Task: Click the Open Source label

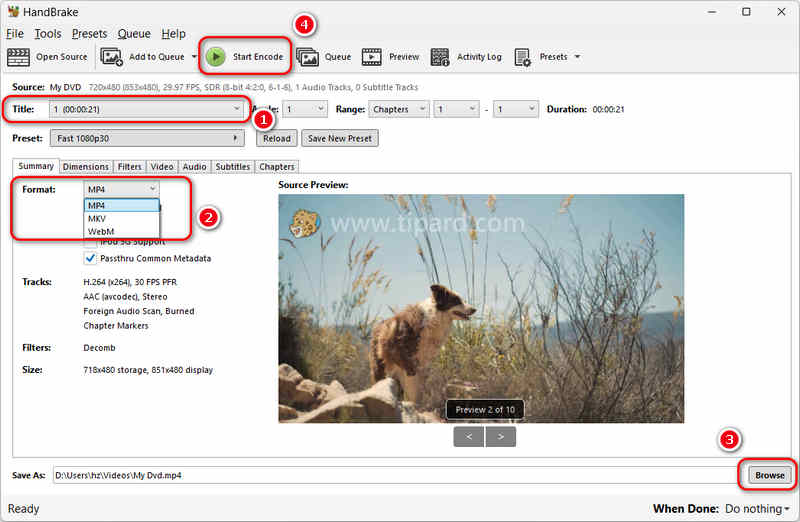Action: pyautogui.click(x=61, y=57)
